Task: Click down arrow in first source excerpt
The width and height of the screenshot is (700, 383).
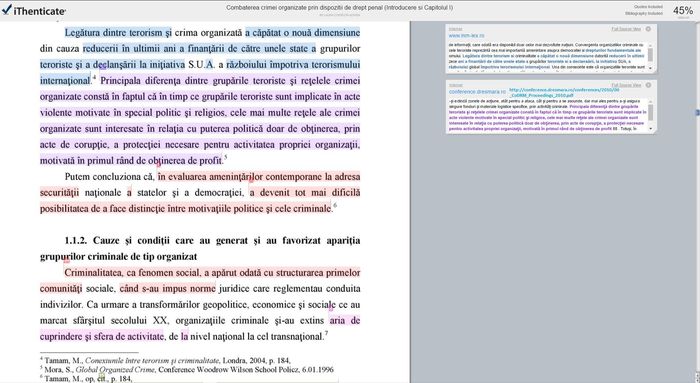Action: 650,68
